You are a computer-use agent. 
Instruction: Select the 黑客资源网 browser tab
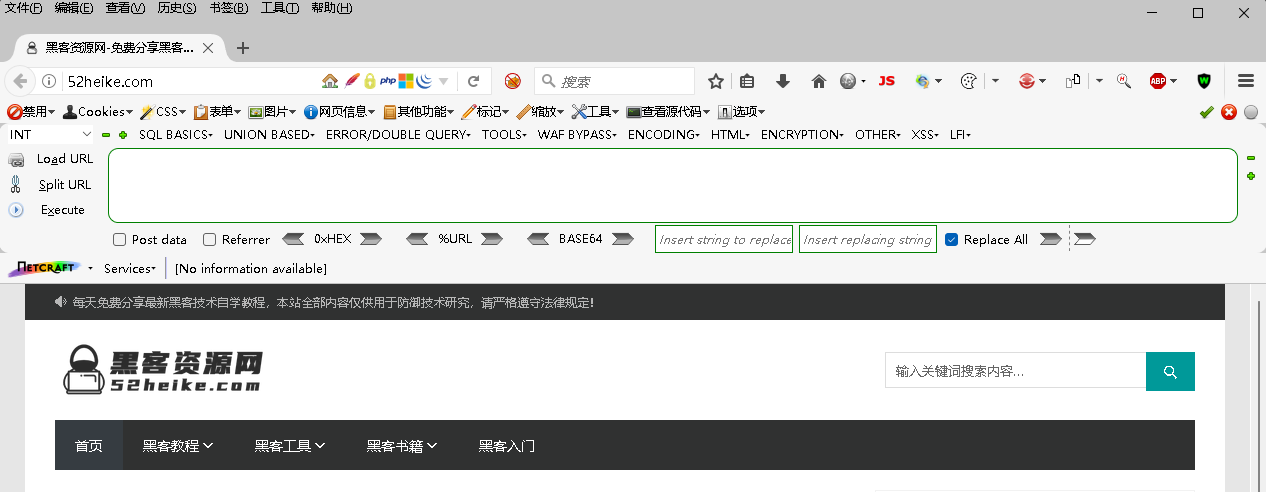[x=119, y=47]
